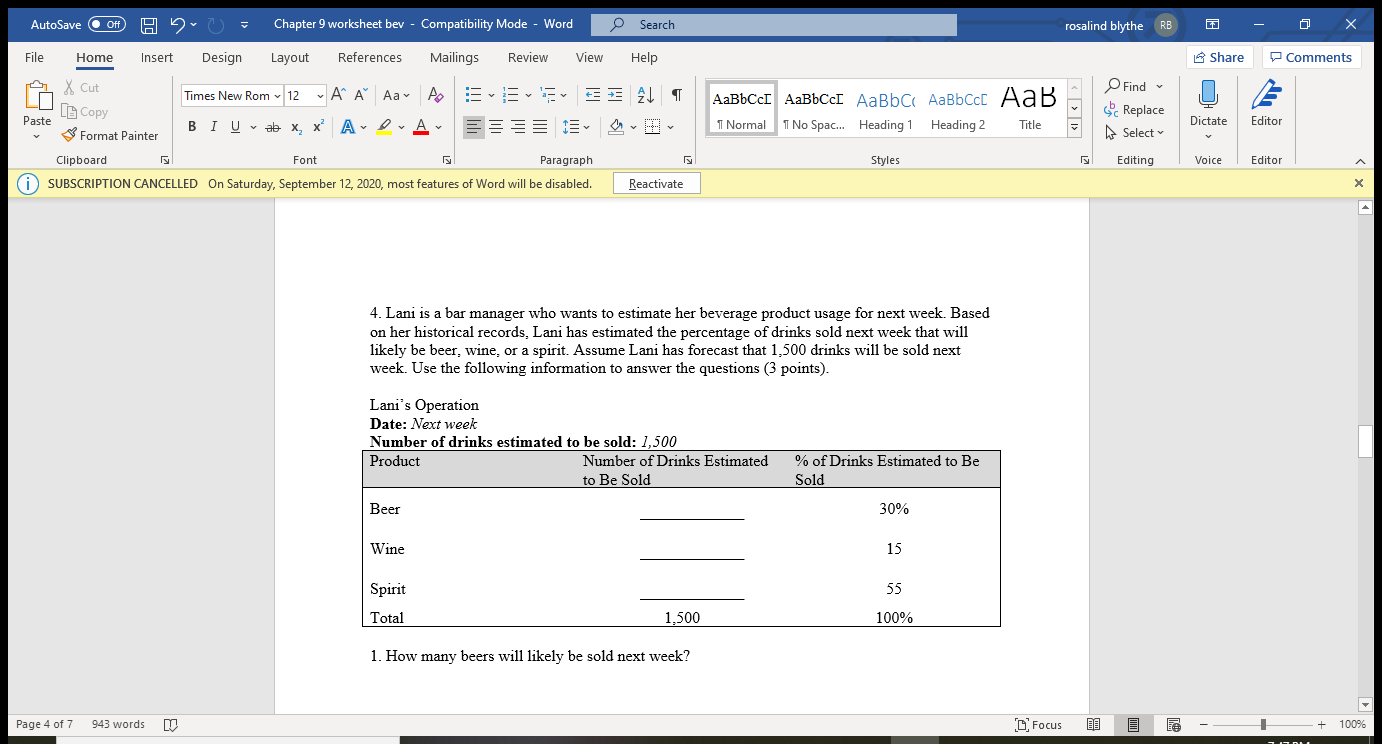Screen dimensions: 1382x744
Task: Toggle bold formatting in the Font group
Action: [192, 126]
